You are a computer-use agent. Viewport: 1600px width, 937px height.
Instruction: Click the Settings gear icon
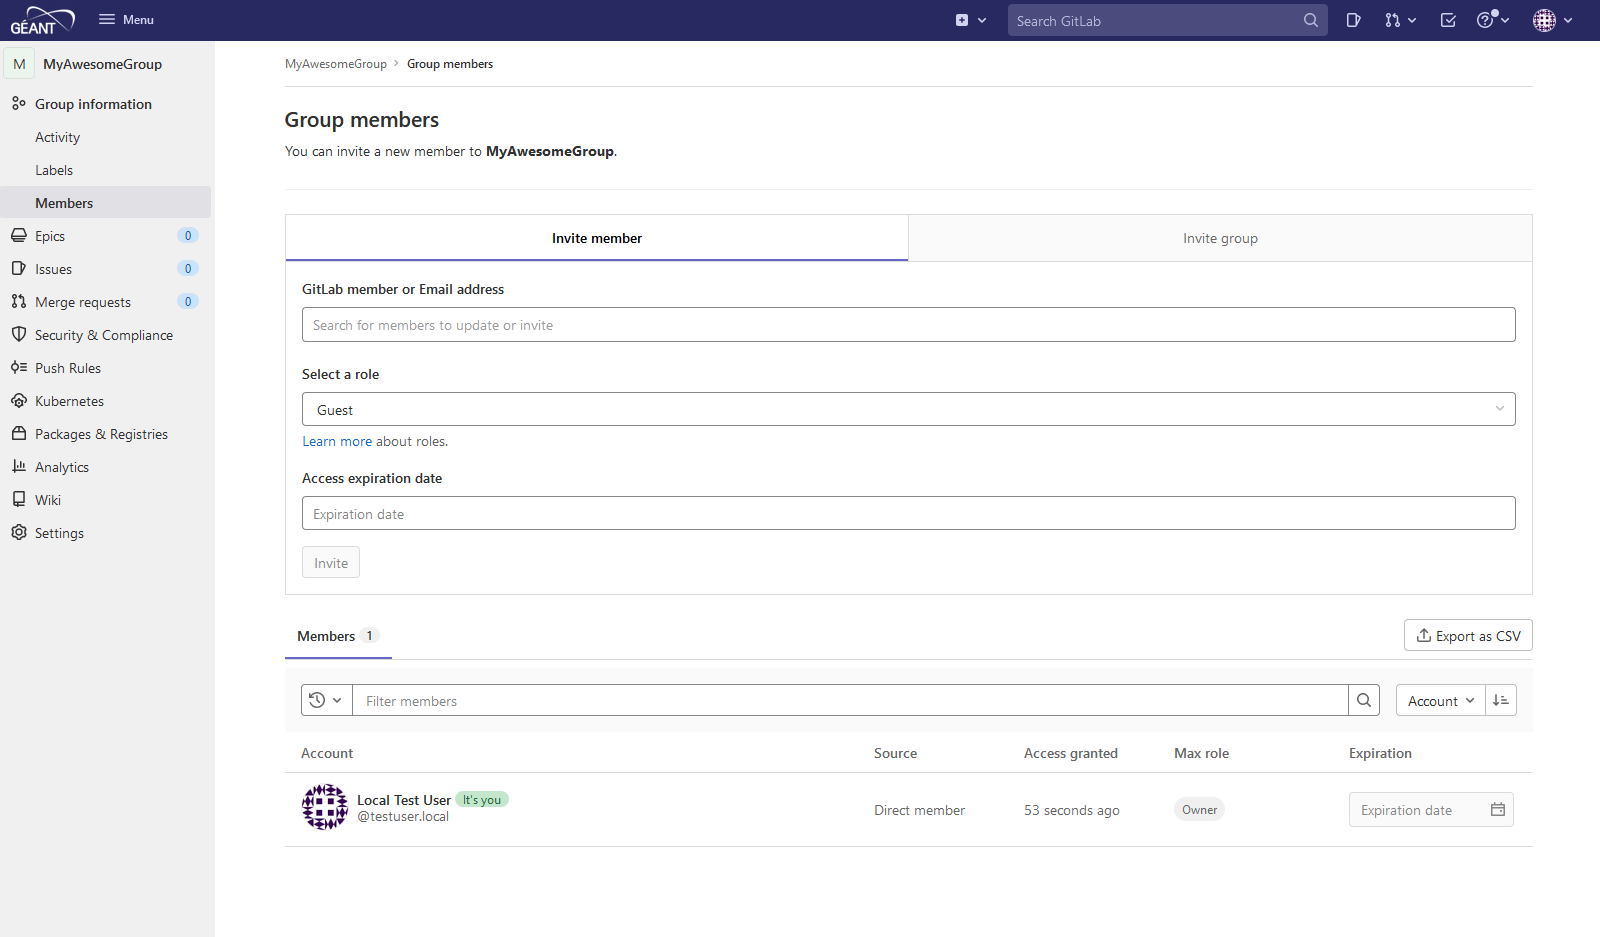pyautogui.click(x=18, y=533)
